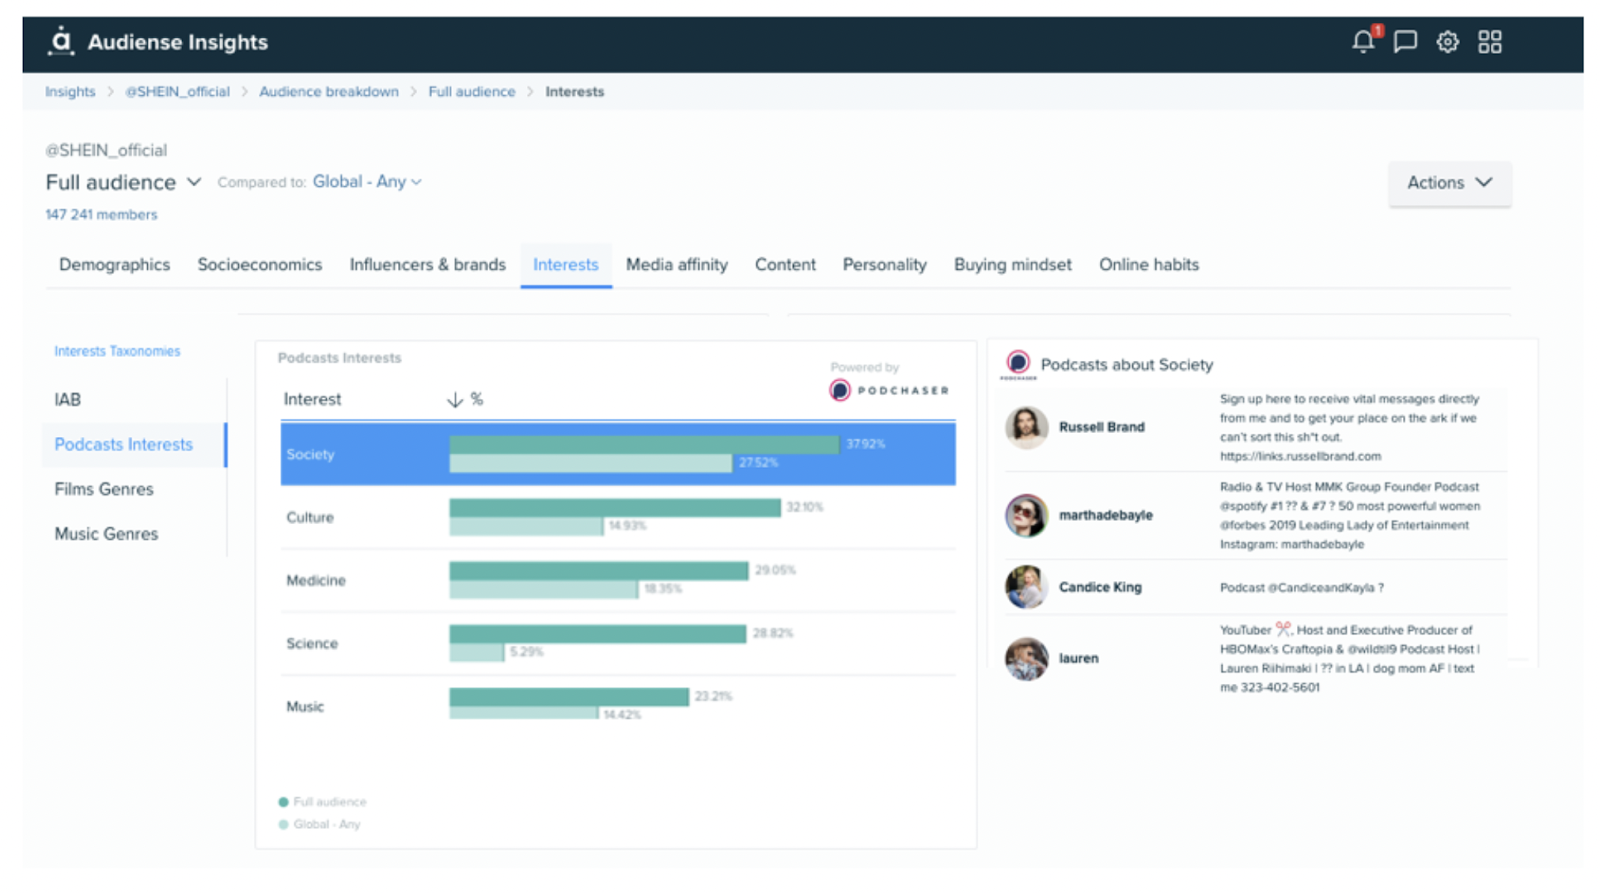
Task: Open Russell Brand's name
Action: (1101, 427)
